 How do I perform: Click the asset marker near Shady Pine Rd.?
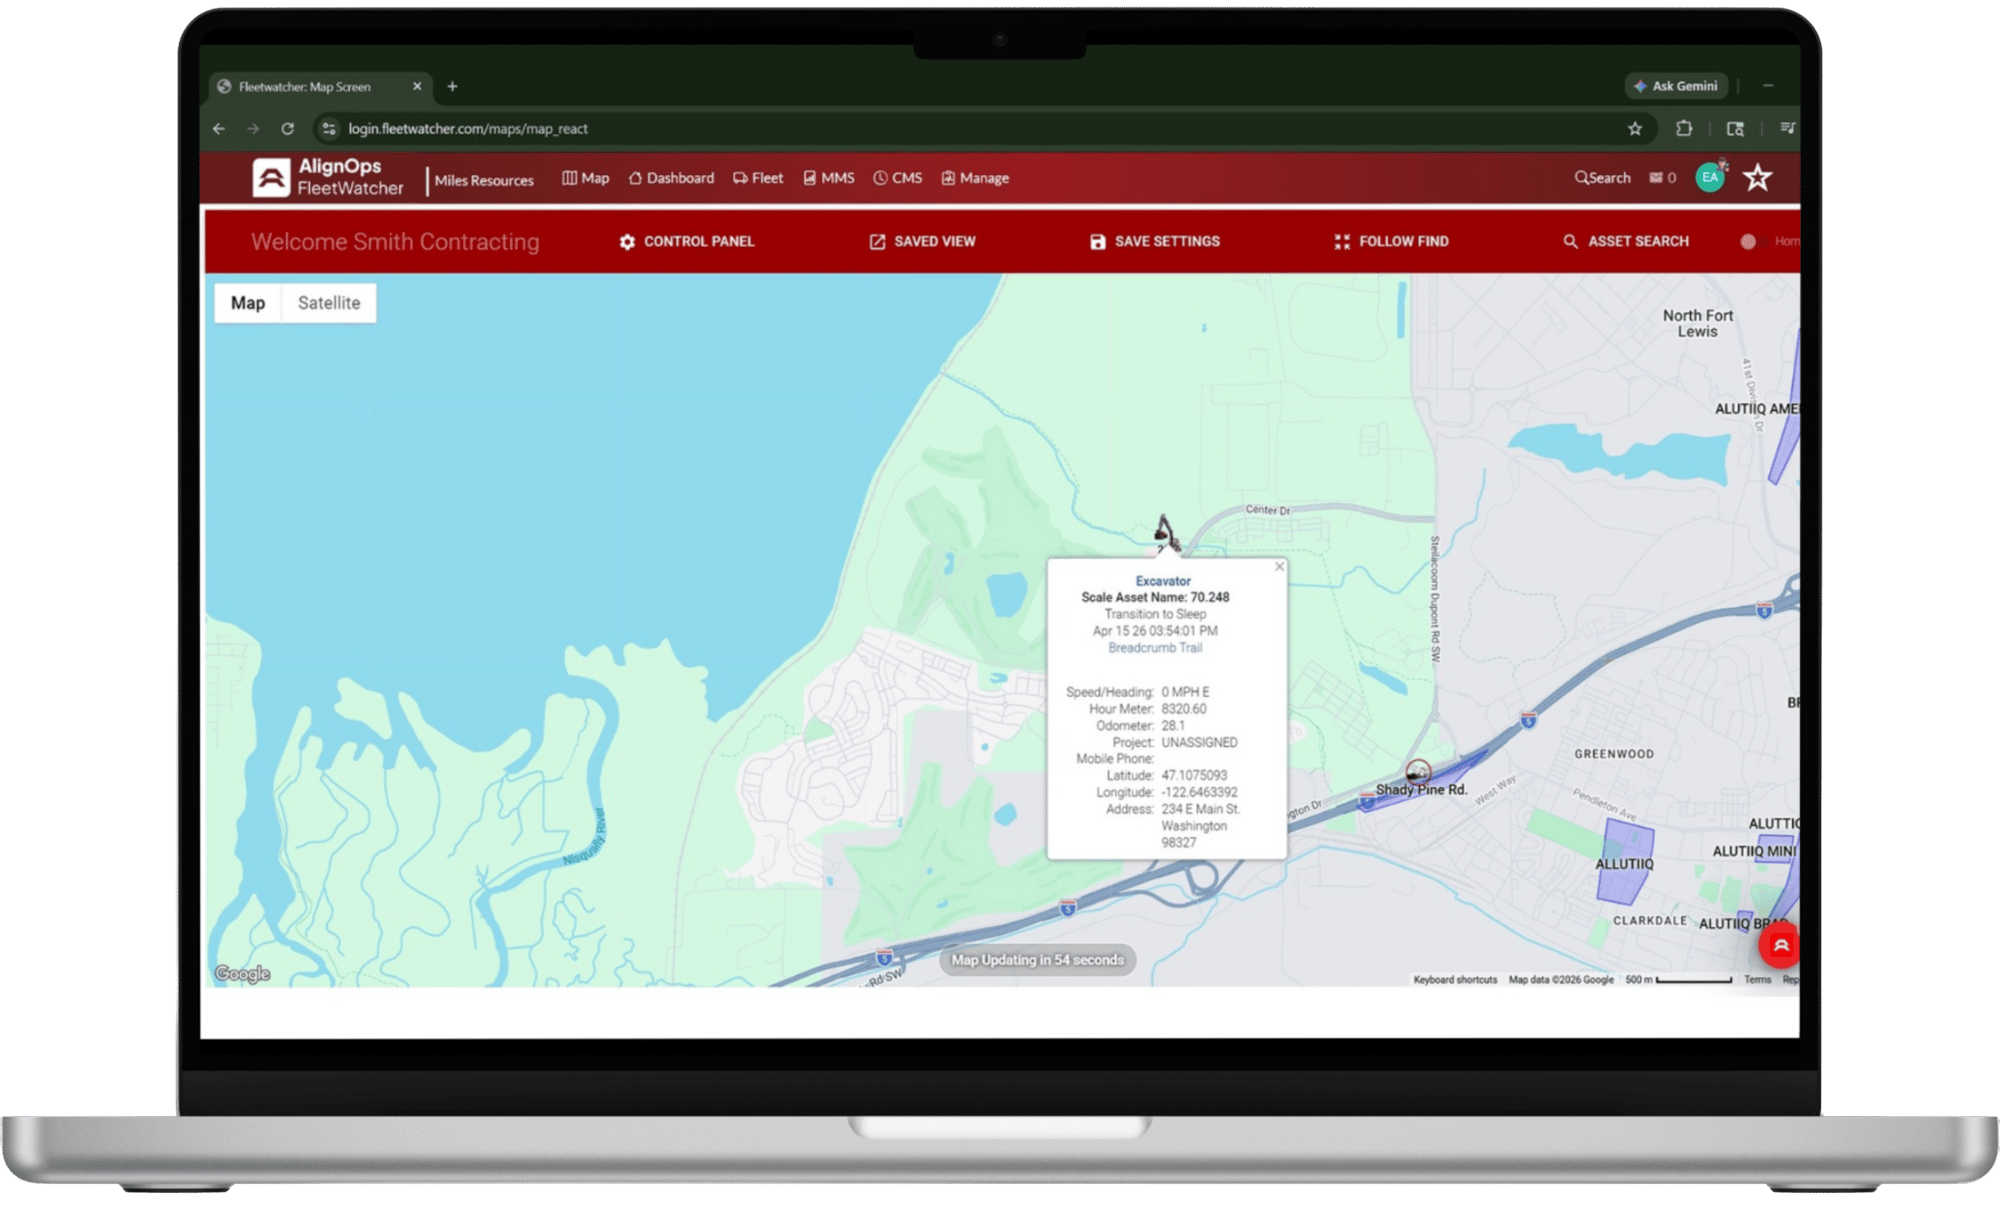pyautogui.click(x=1418, y=771)
